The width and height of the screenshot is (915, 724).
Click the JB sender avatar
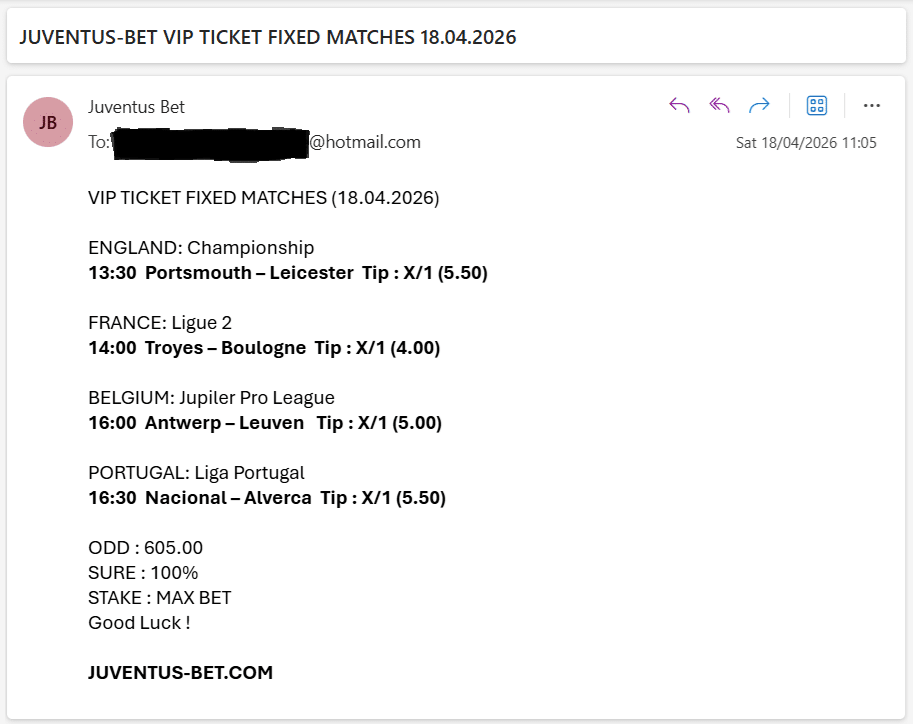coord(48,122)
